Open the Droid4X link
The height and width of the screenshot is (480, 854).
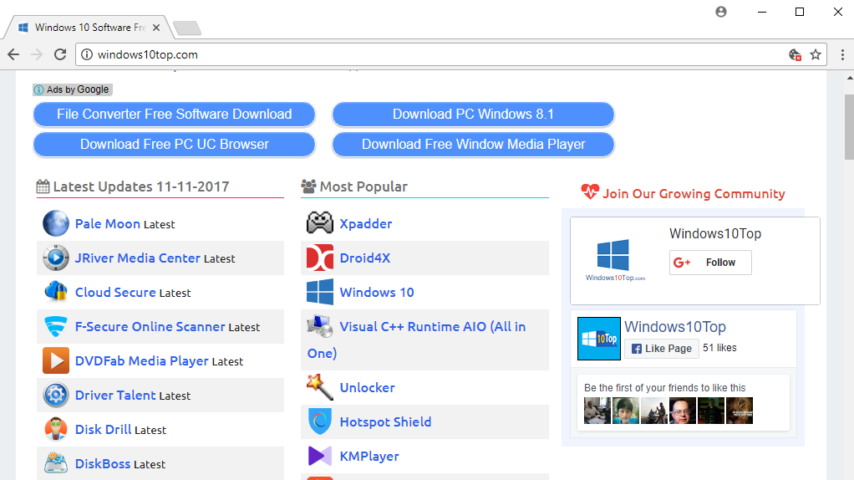(x=365, y=258)
